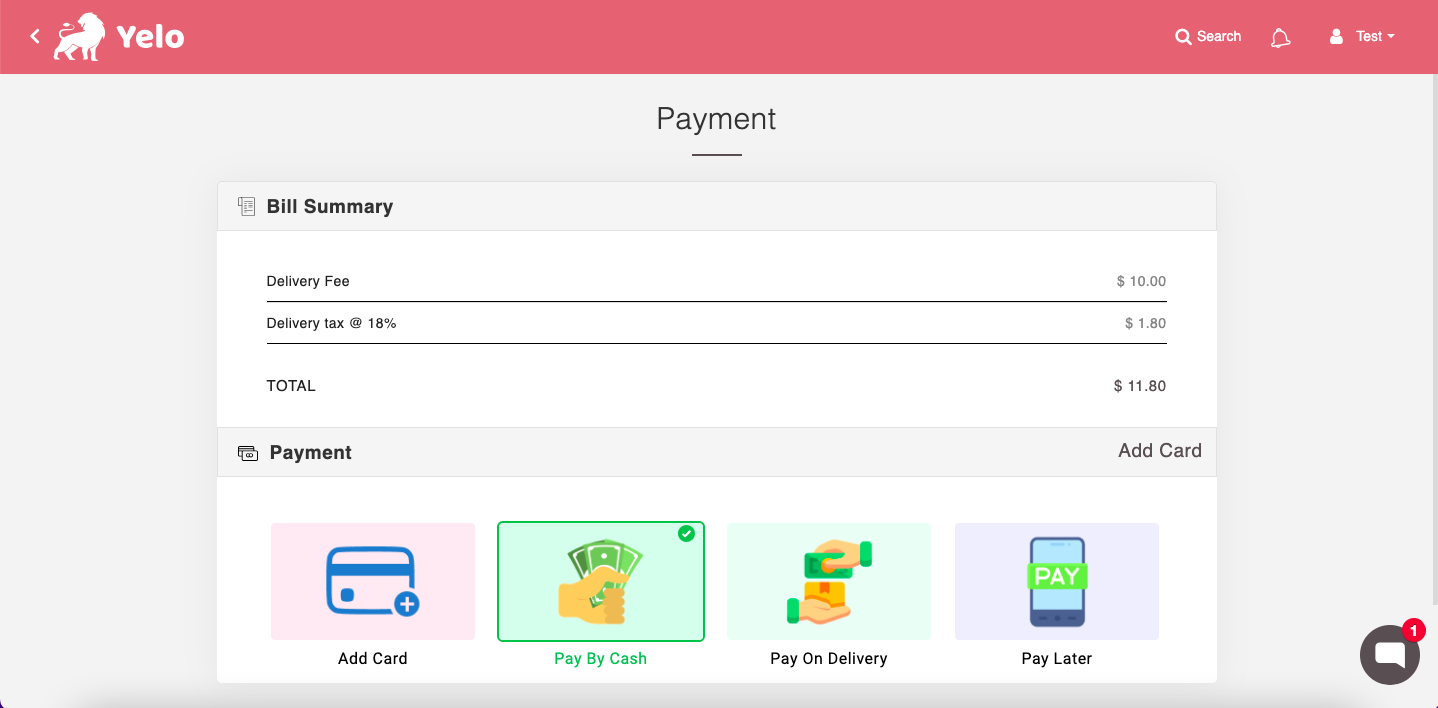Click the Delivery Fee row label

point(308,281)
